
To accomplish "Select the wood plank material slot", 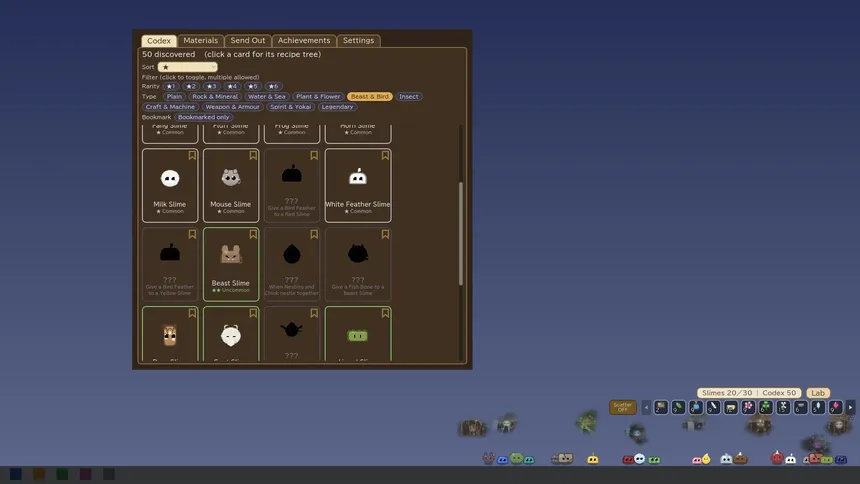I will (661, 407).
